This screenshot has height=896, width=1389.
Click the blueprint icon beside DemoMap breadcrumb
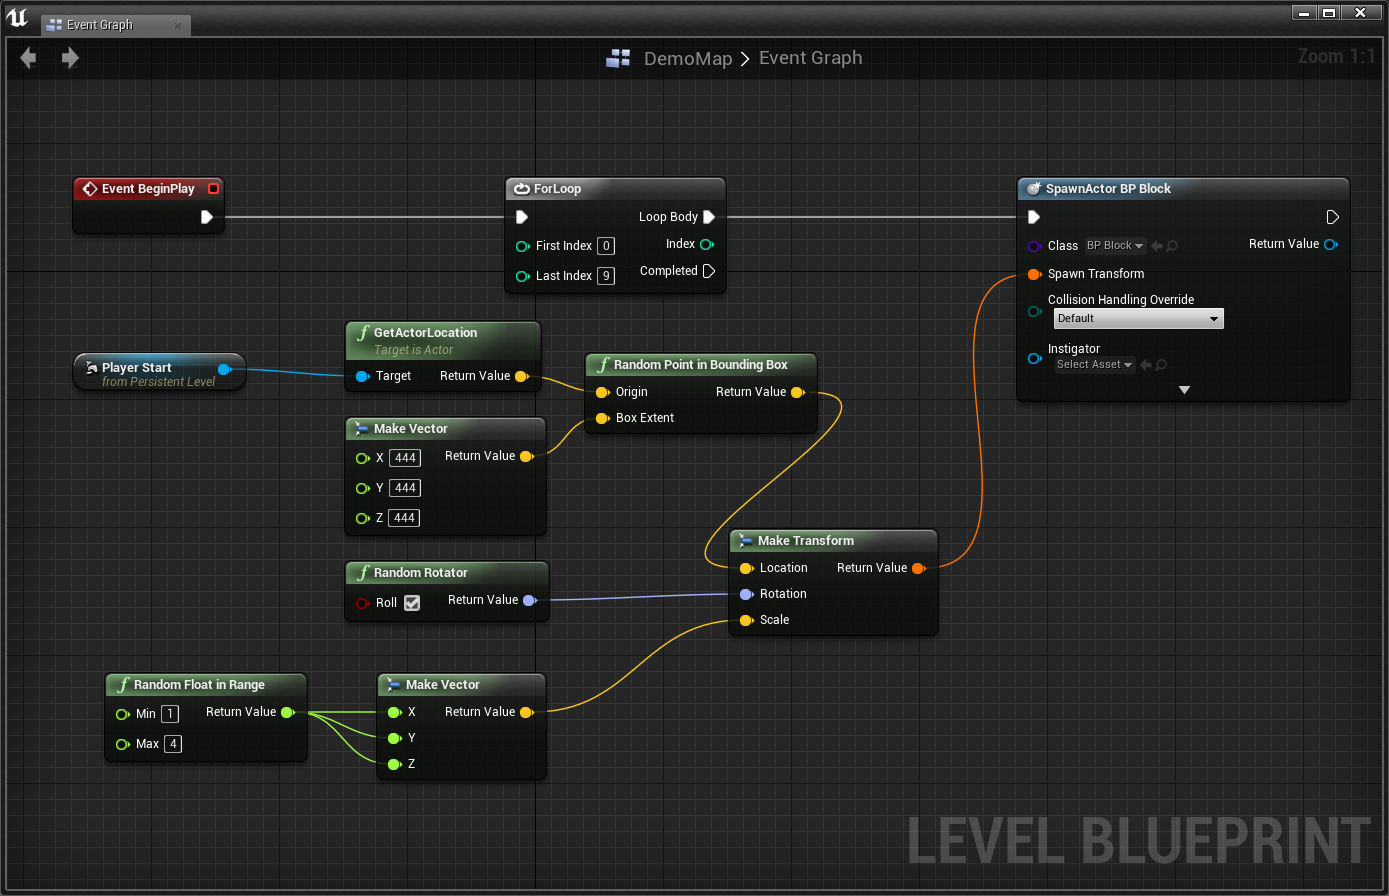pyautogui.click(x=618, y=58)
